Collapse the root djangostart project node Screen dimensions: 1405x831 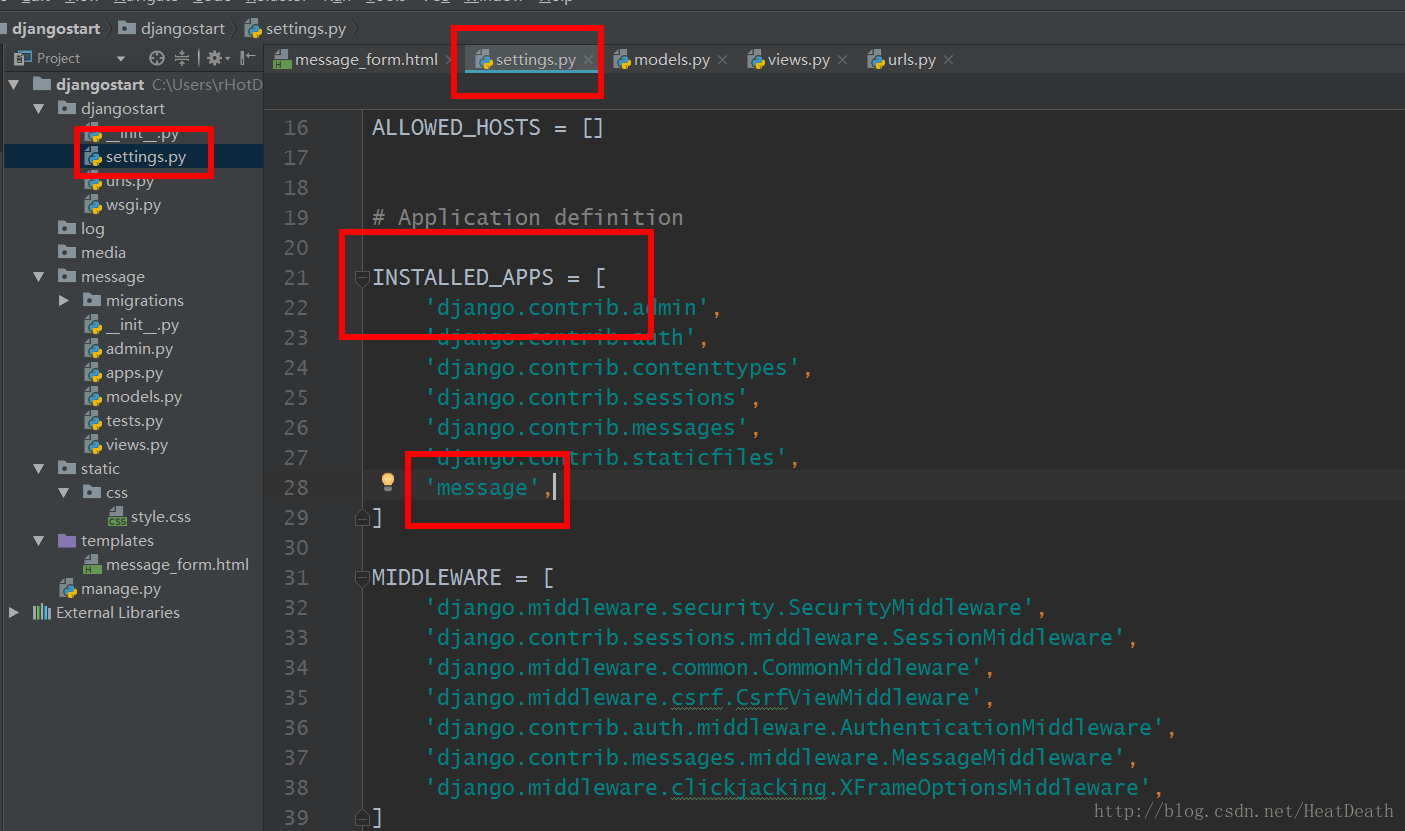[15, 84]
